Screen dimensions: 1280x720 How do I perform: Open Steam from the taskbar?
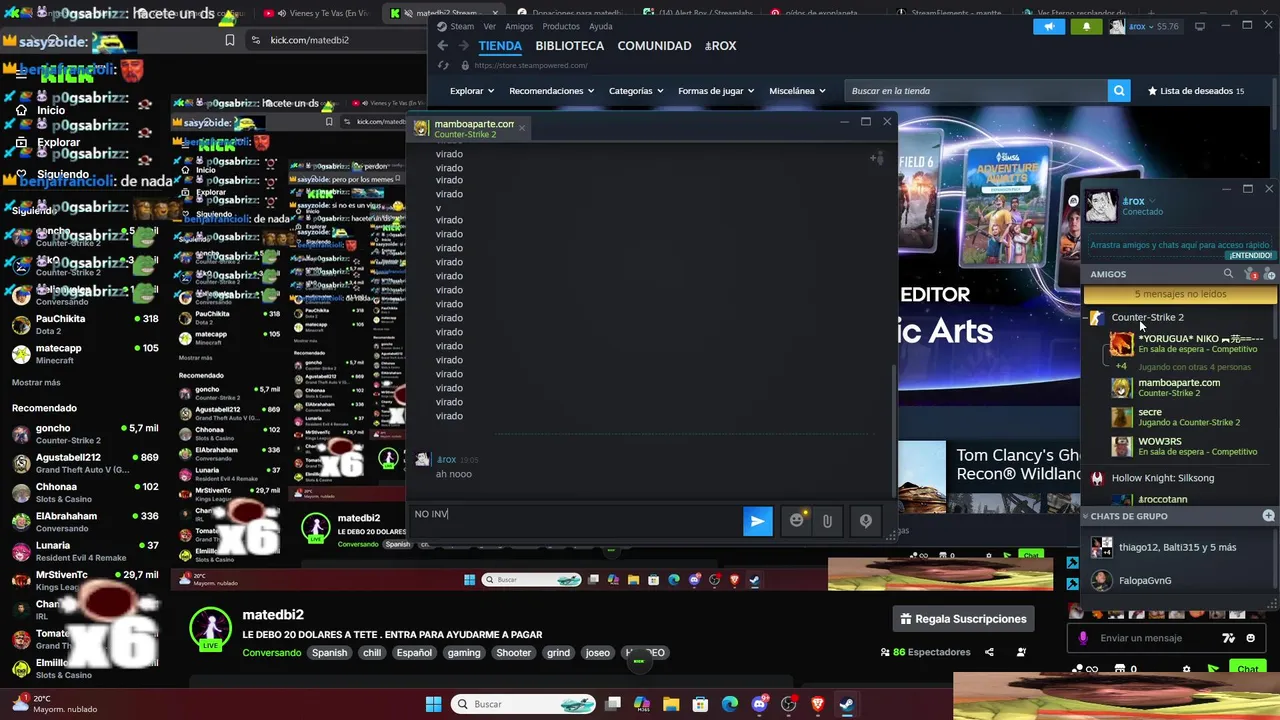(846, 704)
